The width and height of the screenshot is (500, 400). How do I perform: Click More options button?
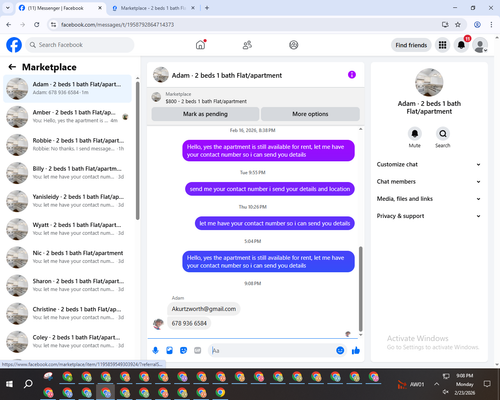coord(310,114)
